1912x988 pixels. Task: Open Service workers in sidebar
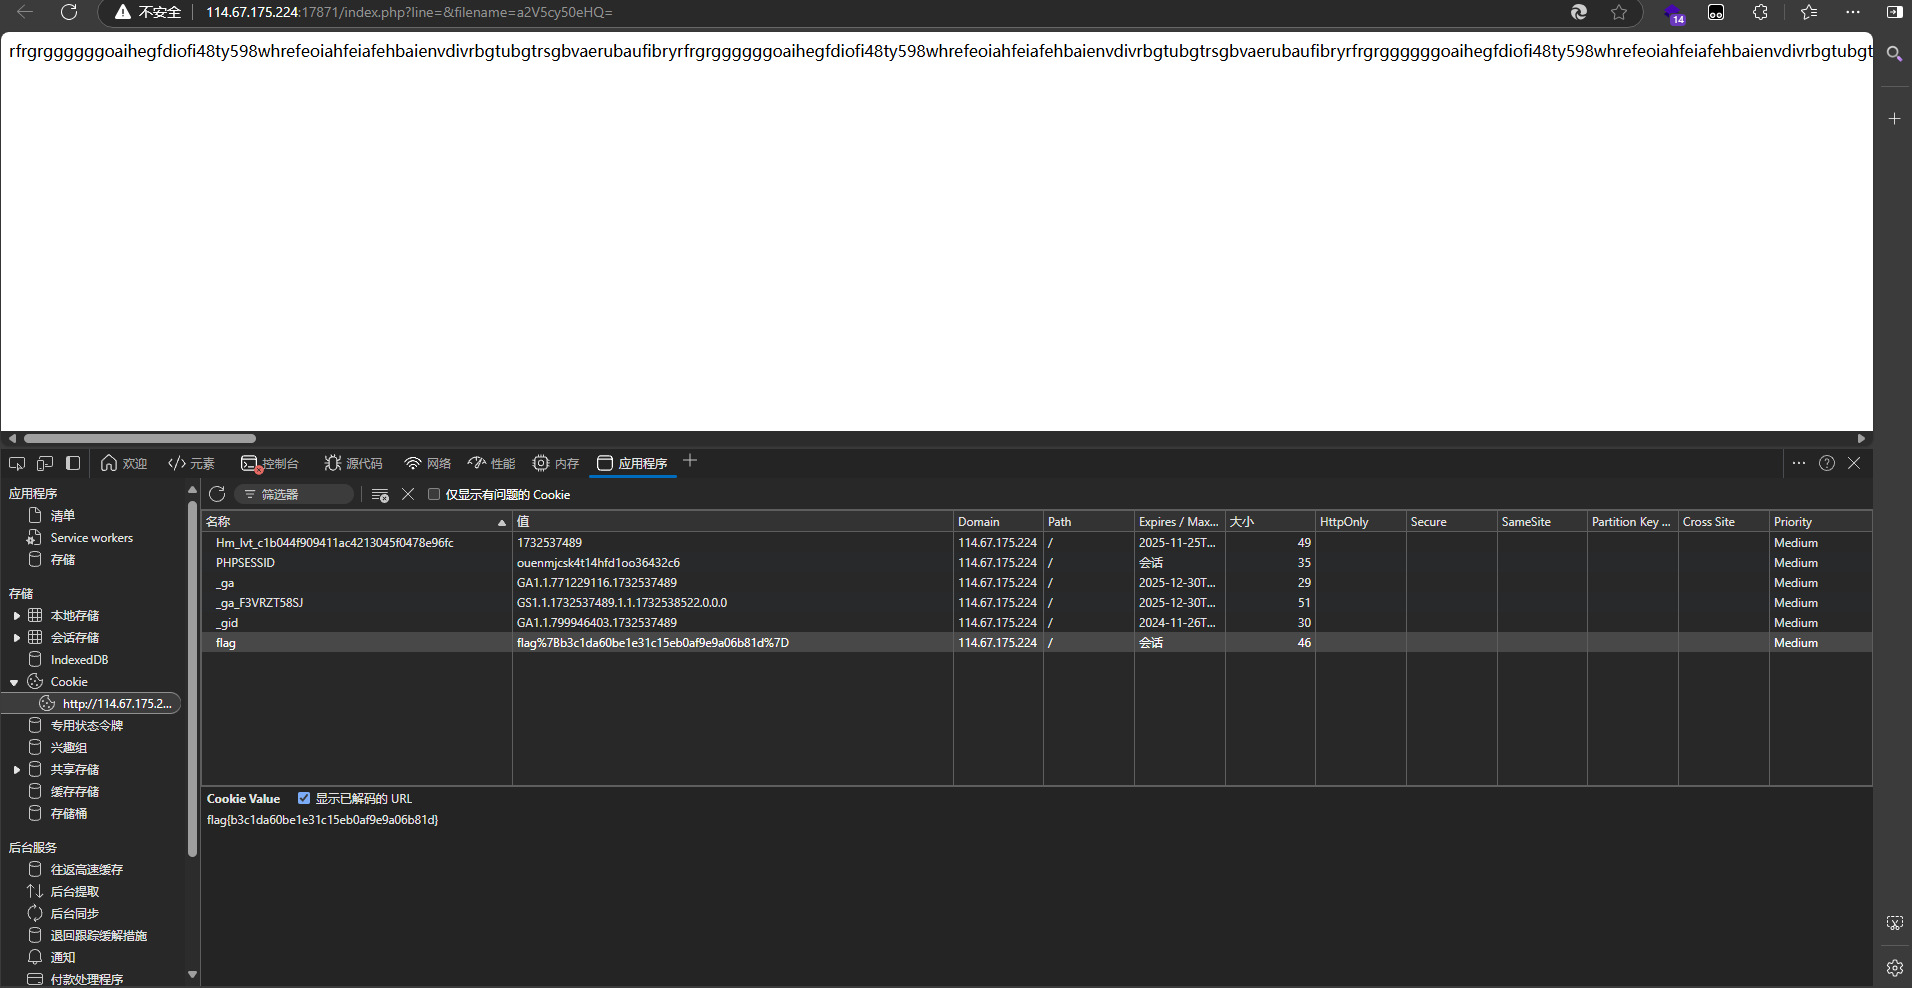click(x=91, y=538)
